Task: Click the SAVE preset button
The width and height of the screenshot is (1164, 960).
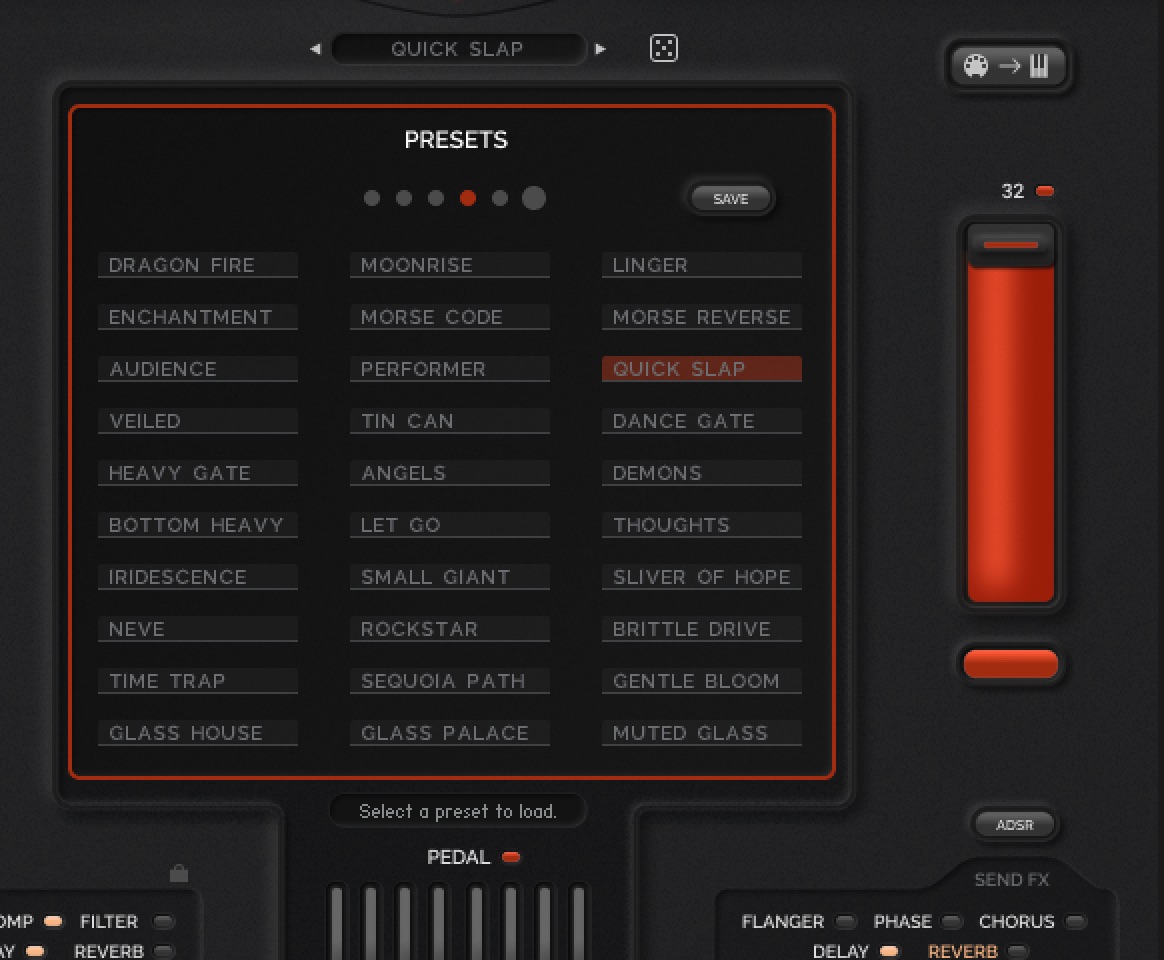Action: pyautogui.click(x=730, y=199)
